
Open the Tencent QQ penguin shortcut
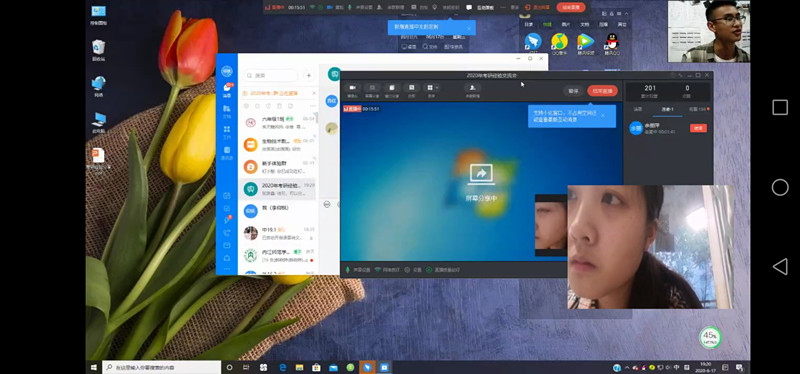tap(612, 41)
